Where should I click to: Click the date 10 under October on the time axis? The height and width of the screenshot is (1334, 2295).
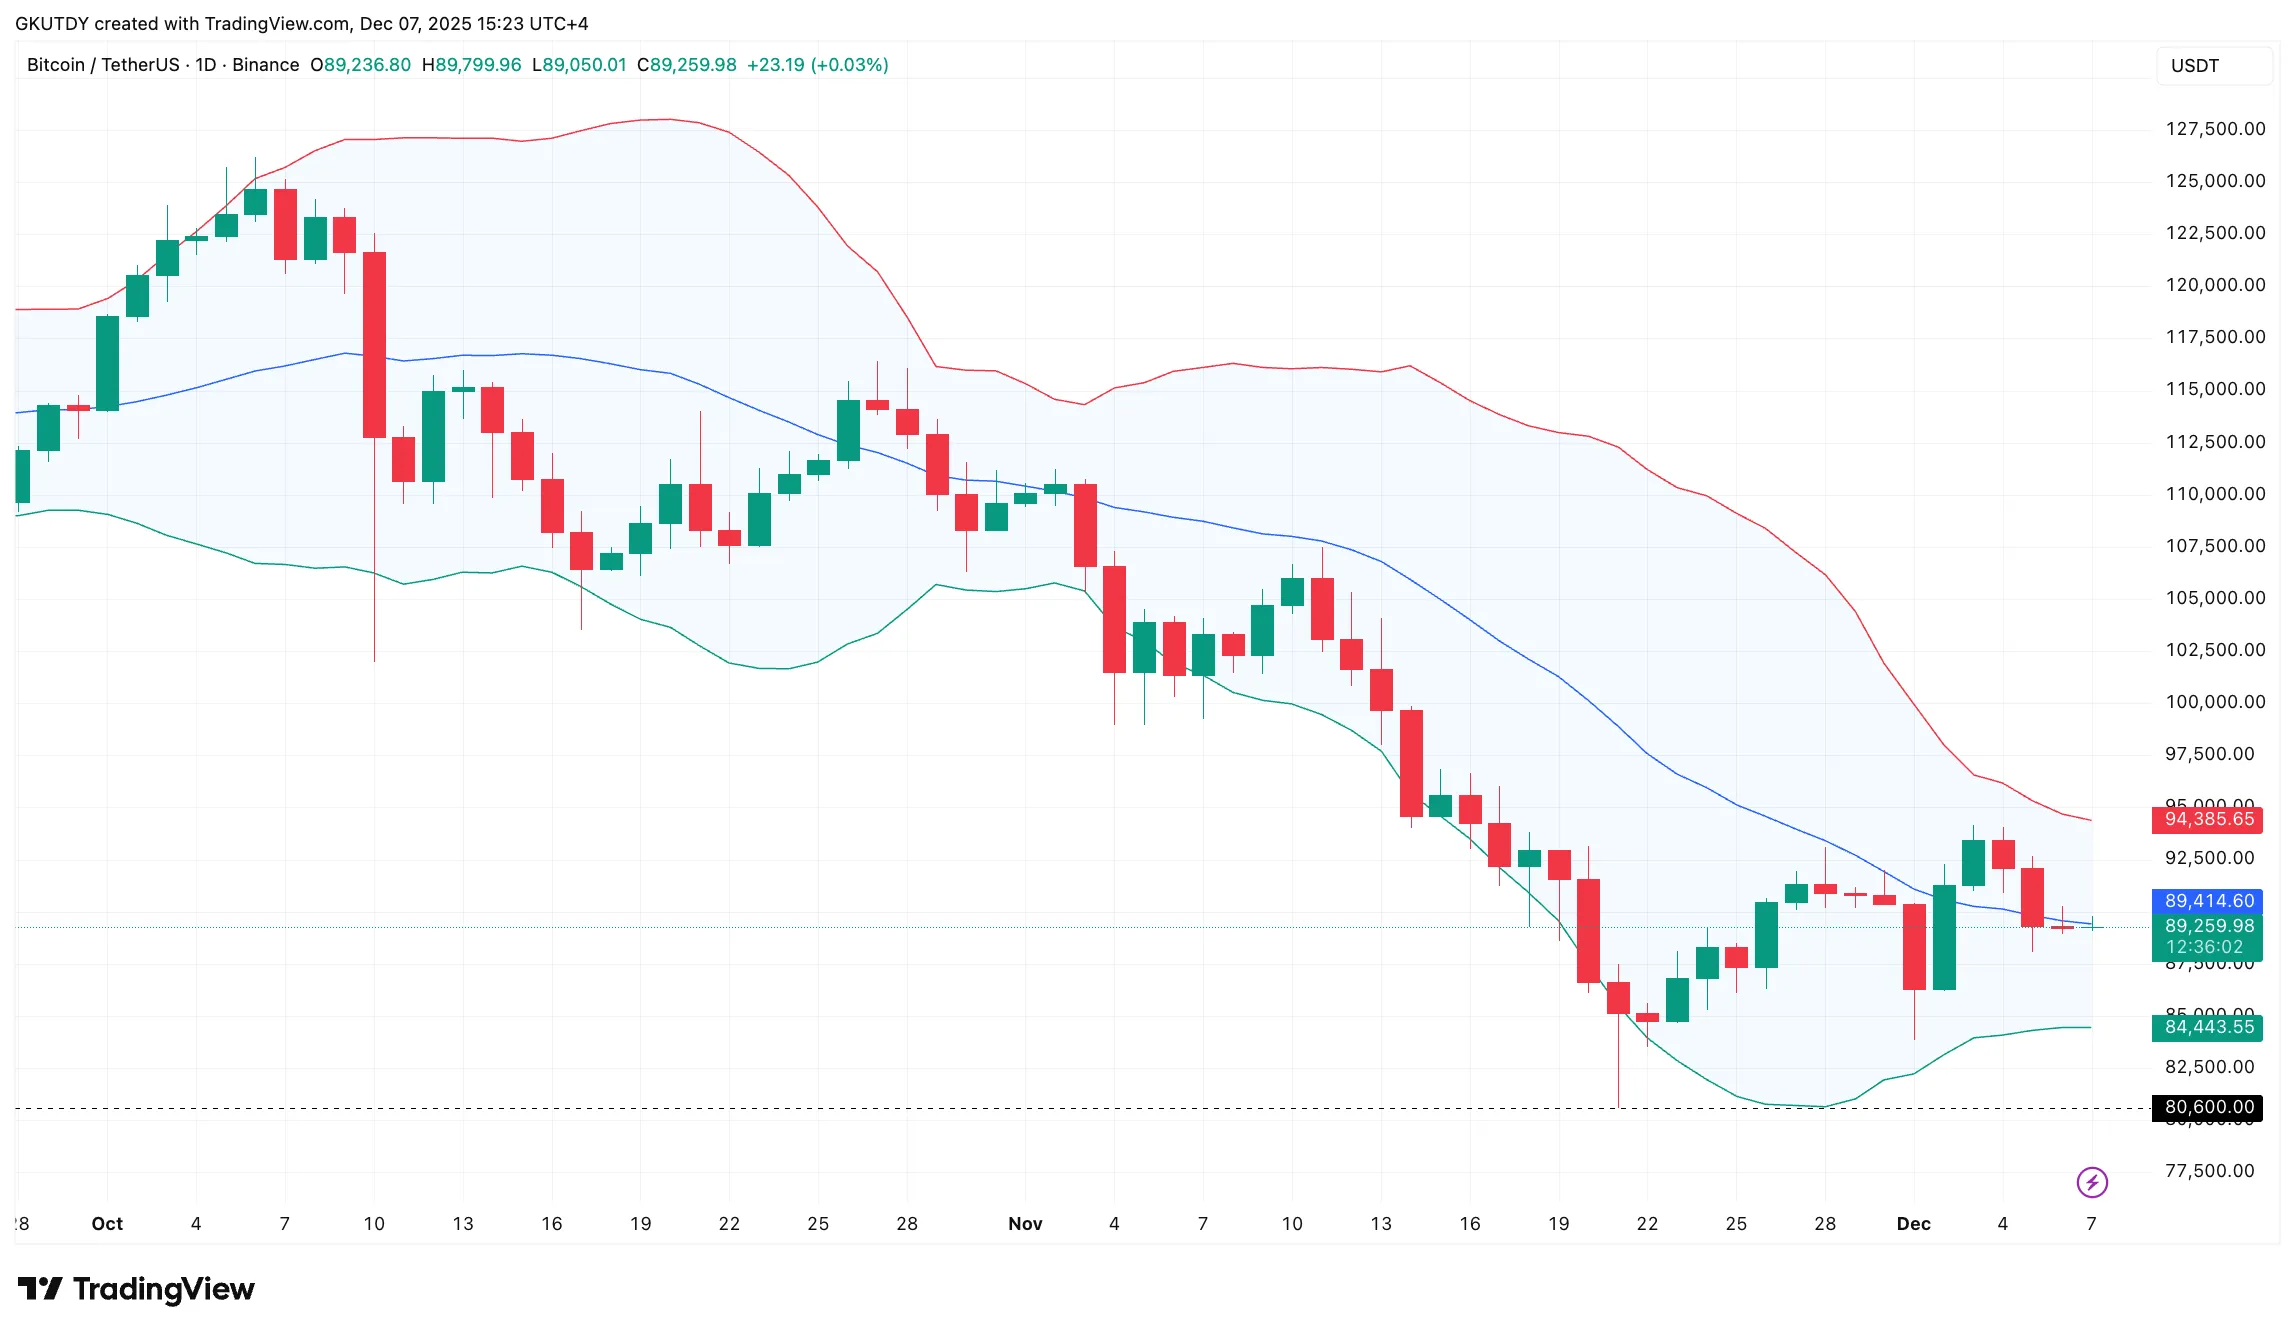click(374, 1224)
